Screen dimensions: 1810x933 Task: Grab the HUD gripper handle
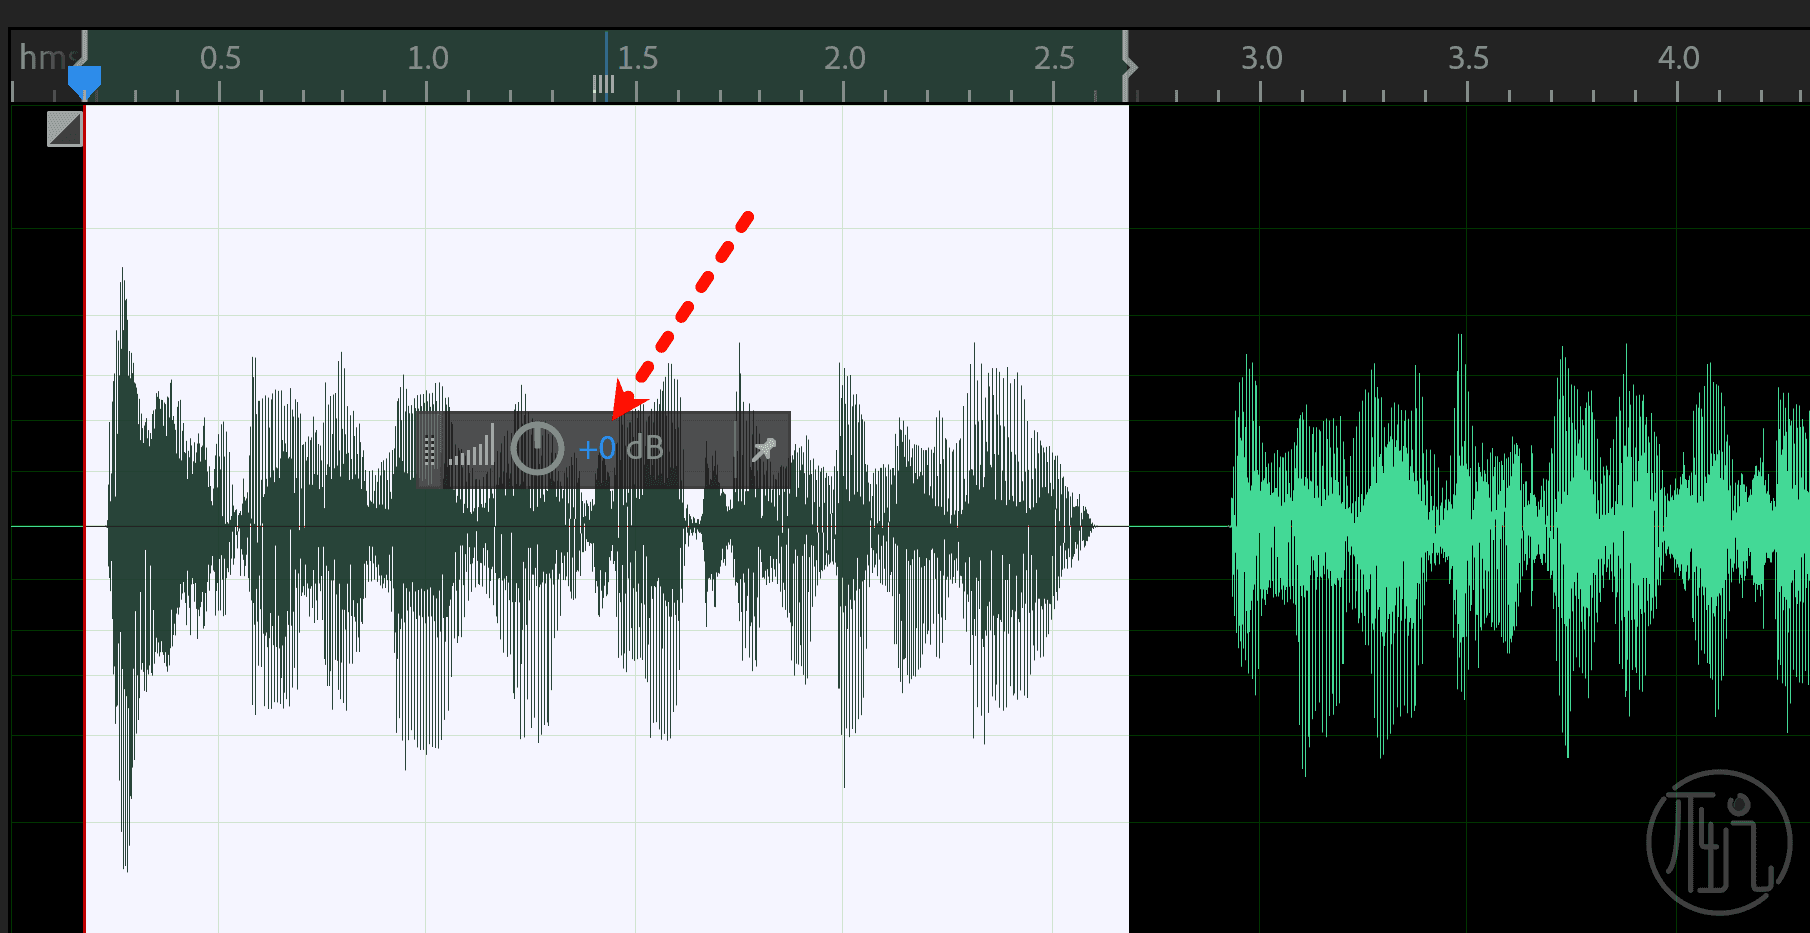(x=430, y=450)
